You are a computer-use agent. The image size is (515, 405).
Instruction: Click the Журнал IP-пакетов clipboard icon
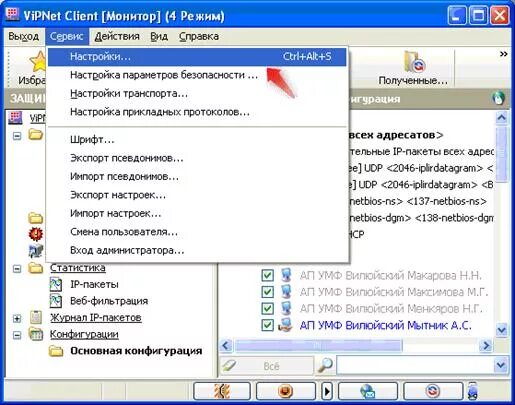[x=36, y=317]
